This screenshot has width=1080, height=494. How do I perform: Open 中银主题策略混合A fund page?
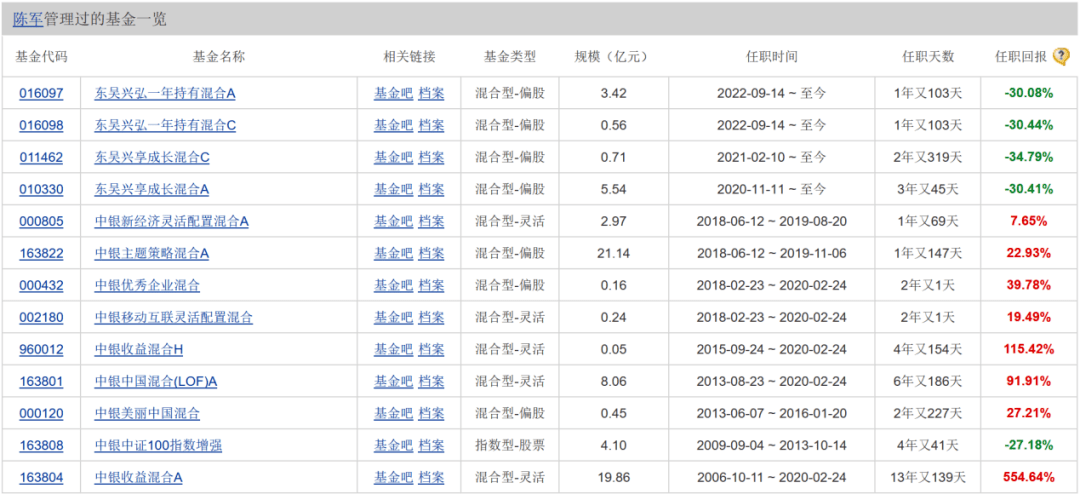(152, 253)
